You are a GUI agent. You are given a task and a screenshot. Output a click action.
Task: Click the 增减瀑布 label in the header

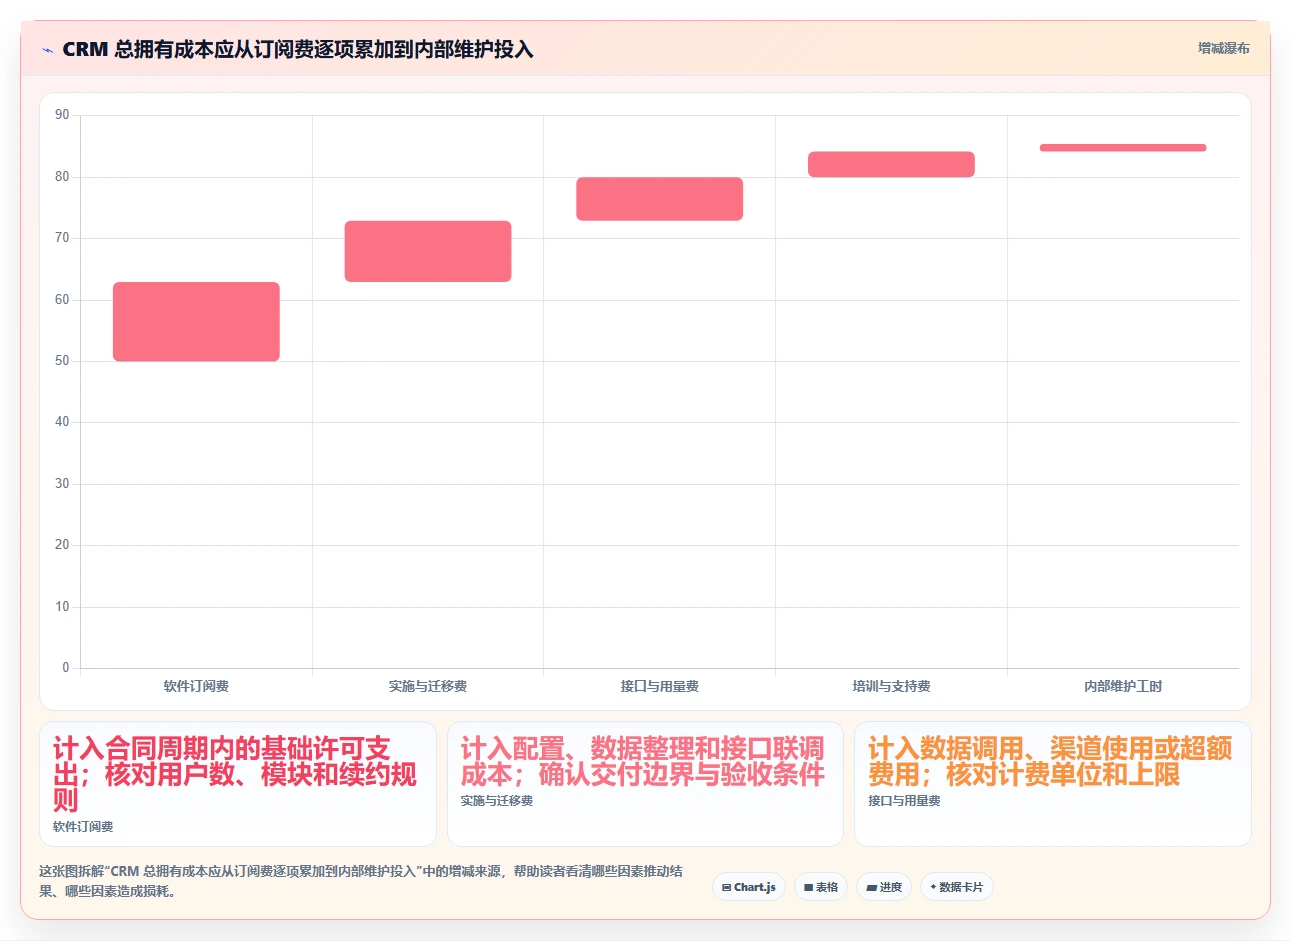click(x=1224, y=48)
